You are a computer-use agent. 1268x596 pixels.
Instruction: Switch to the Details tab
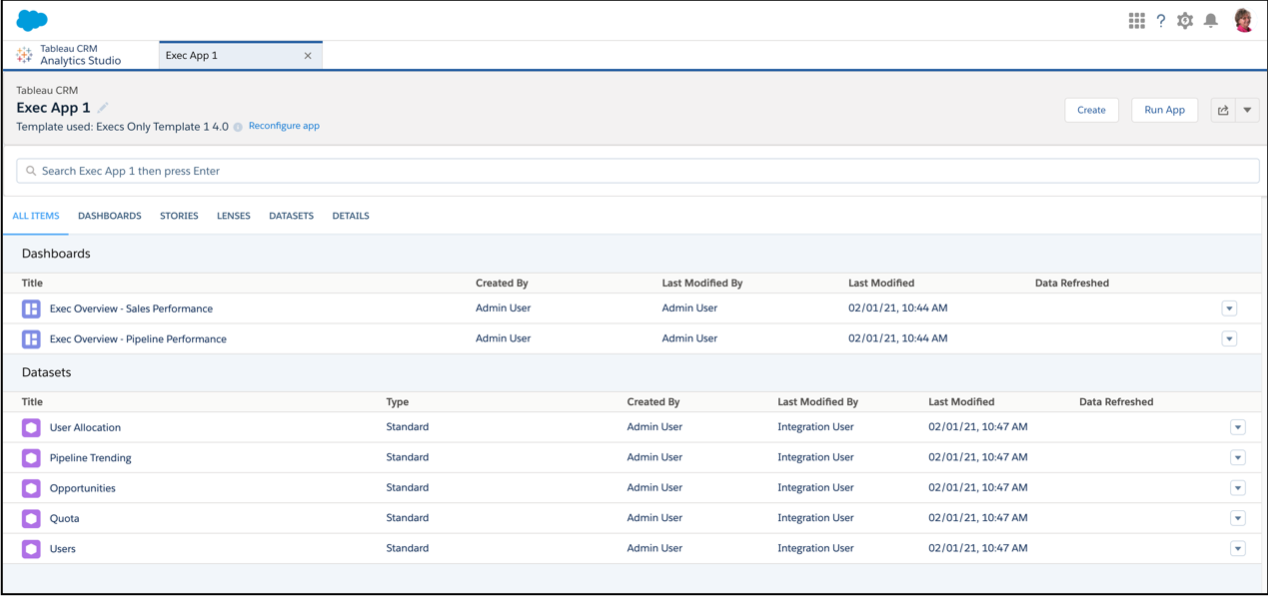(351, 216)
